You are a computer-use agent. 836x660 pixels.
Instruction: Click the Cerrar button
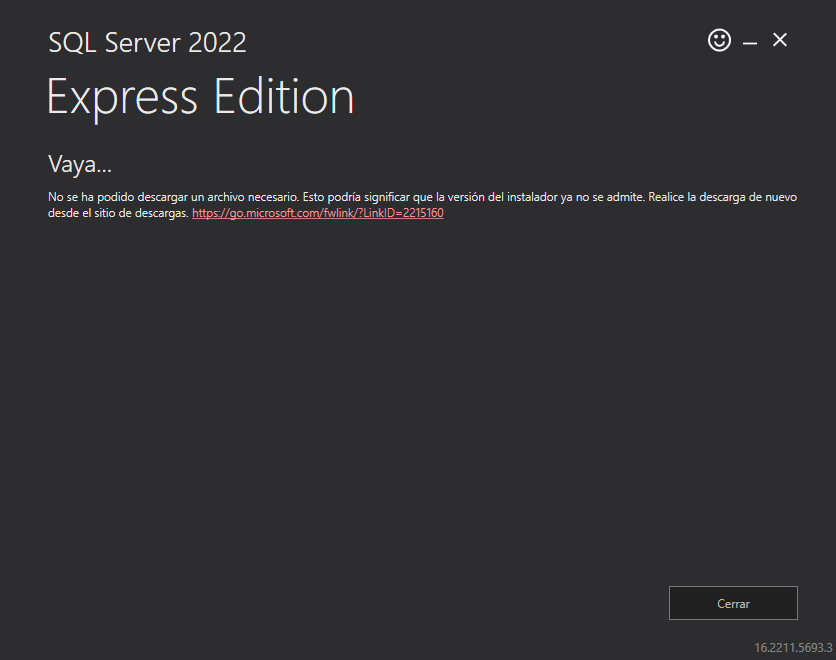click(733, 603)
